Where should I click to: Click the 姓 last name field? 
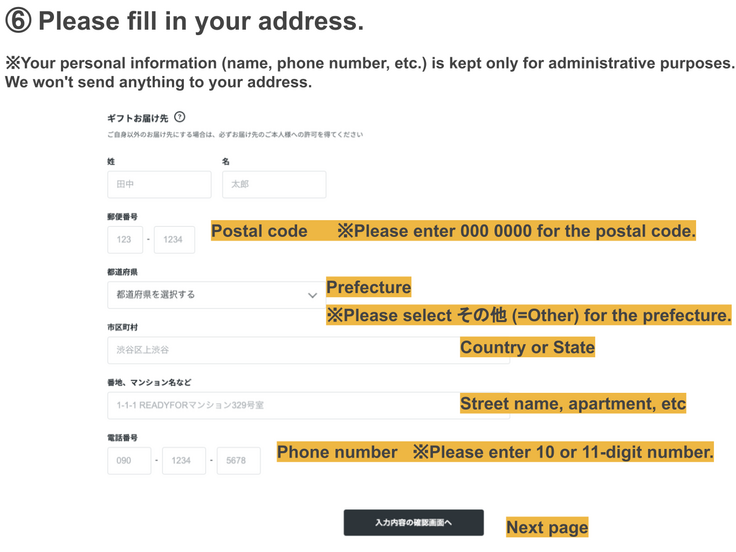coord(159,184)
